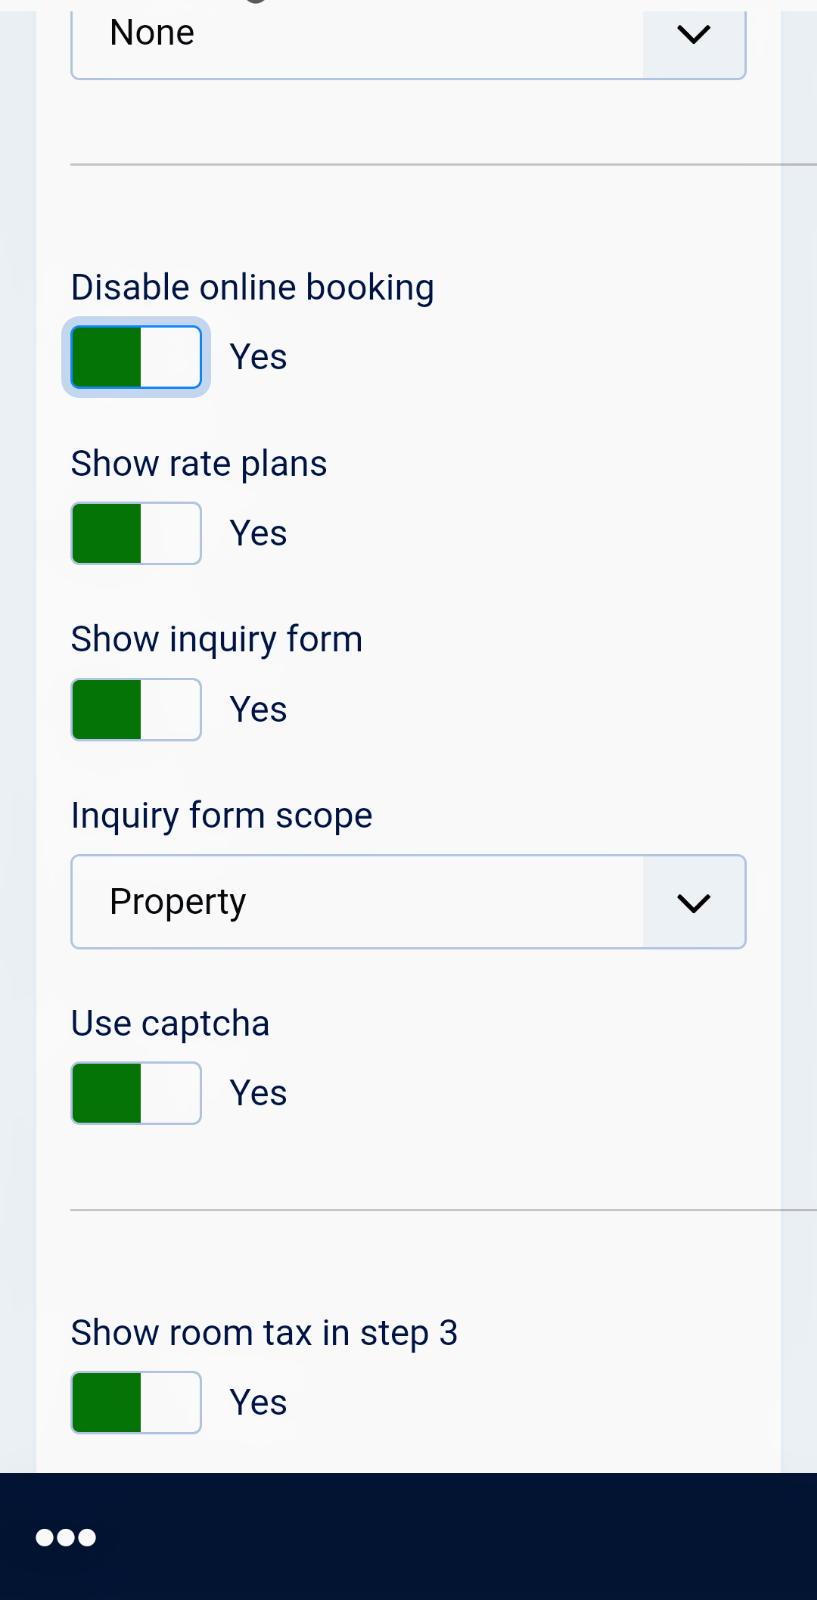The image size is (817, 1600).
Task: Turn off the Show rate plans switch
Action: point(136,534)
